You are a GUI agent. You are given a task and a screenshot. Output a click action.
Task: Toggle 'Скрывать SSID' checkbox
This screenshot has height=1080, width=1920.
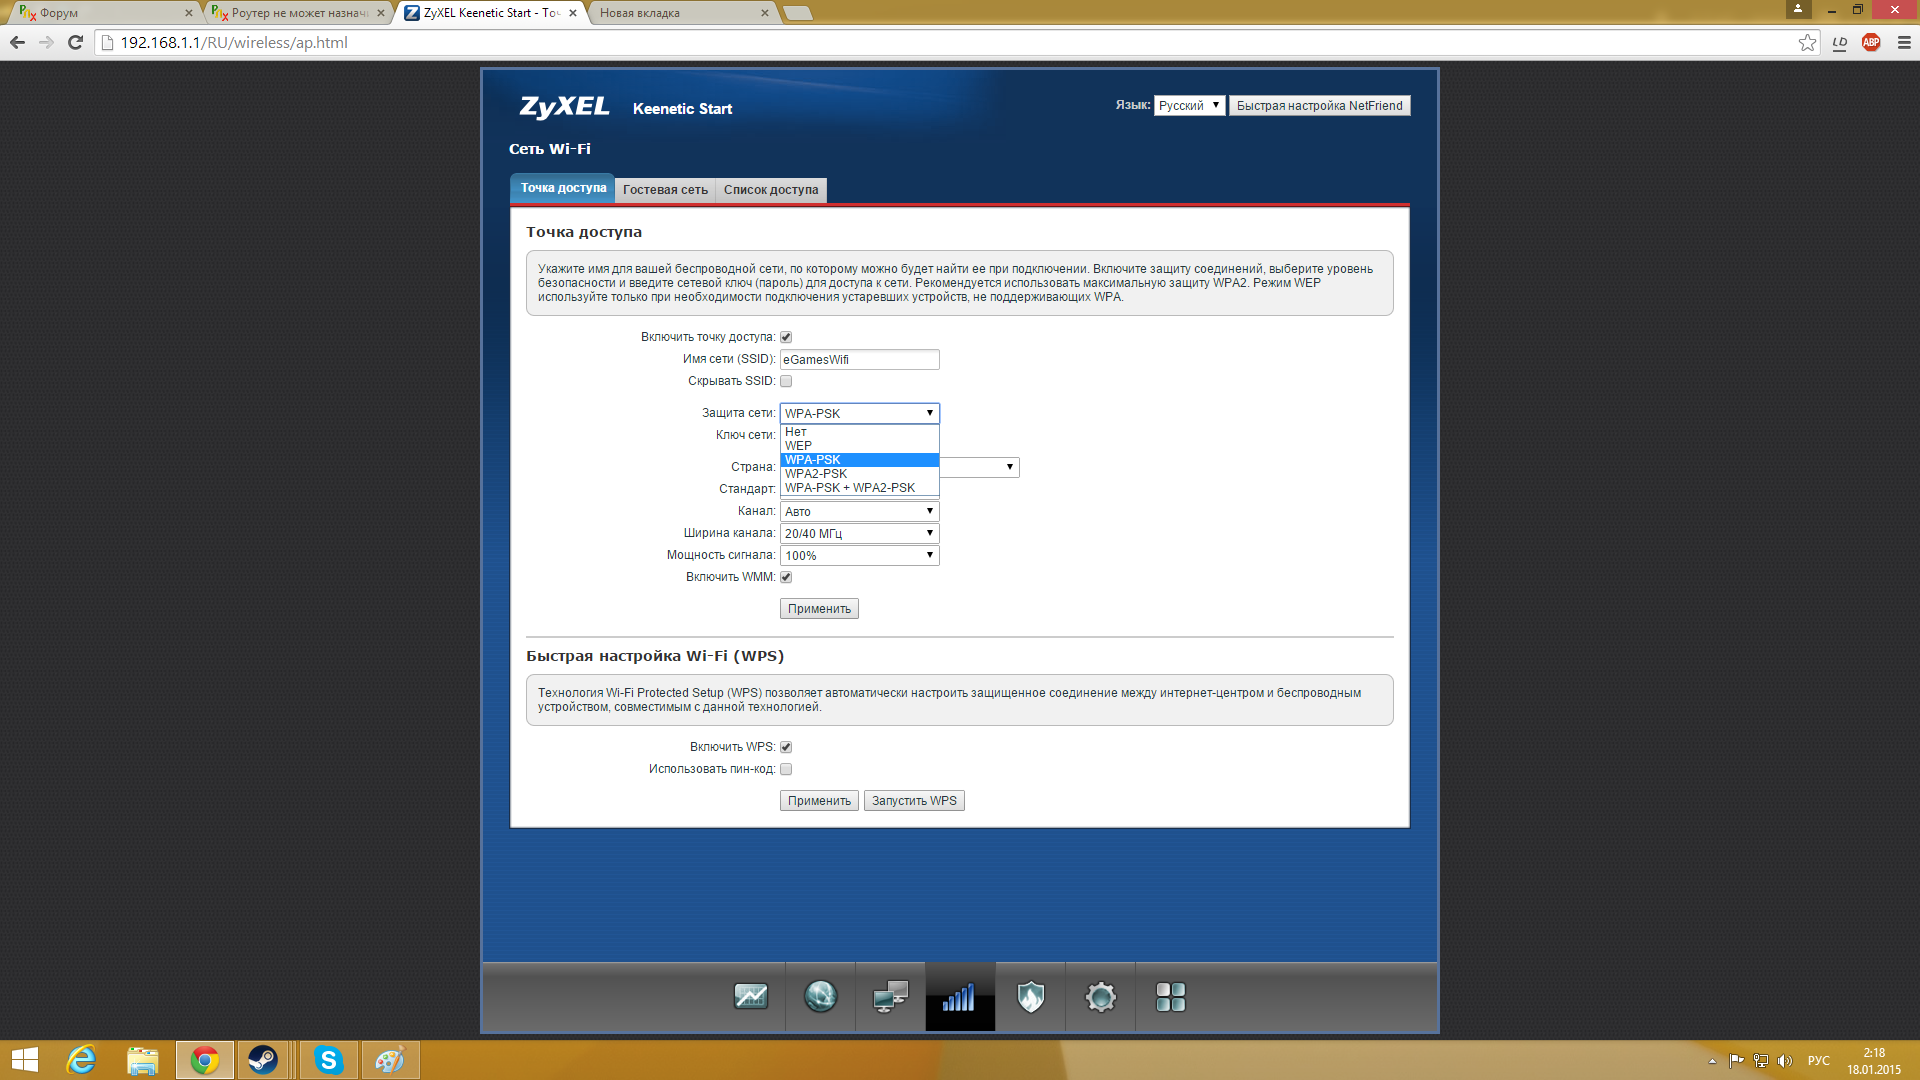pyautogui.click(x=786, y=381)
